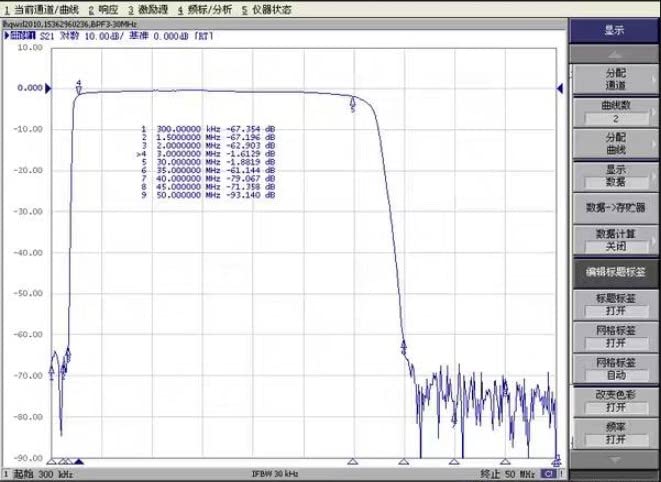
Task: Click the left reference level pointer at 0.000
Action: click(x=48, y=88)
